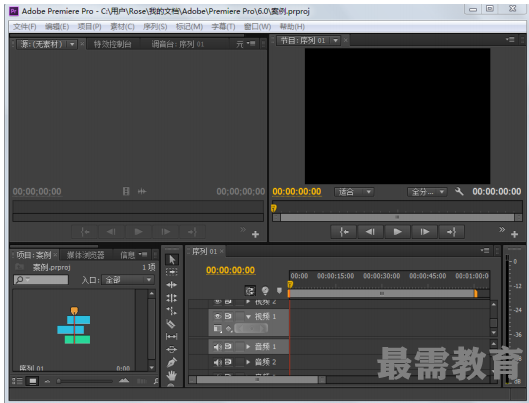This screenshot has width=529, height=403.
Task: Click project thumbnail size slider handle
Action: (59, 381)
